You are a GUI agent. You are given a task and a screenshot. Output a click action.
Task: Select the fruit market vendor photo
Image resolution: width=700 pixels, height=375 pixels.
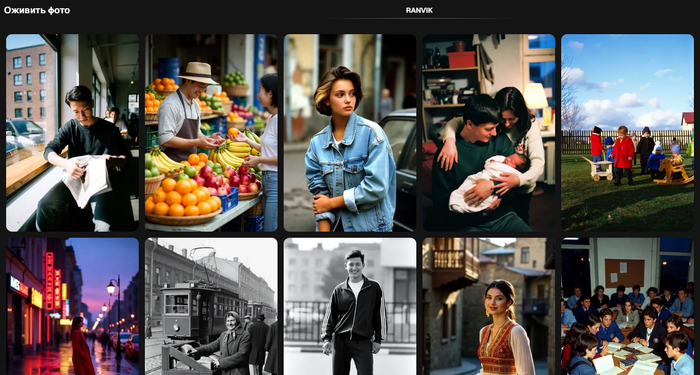[x=211, y=133]
